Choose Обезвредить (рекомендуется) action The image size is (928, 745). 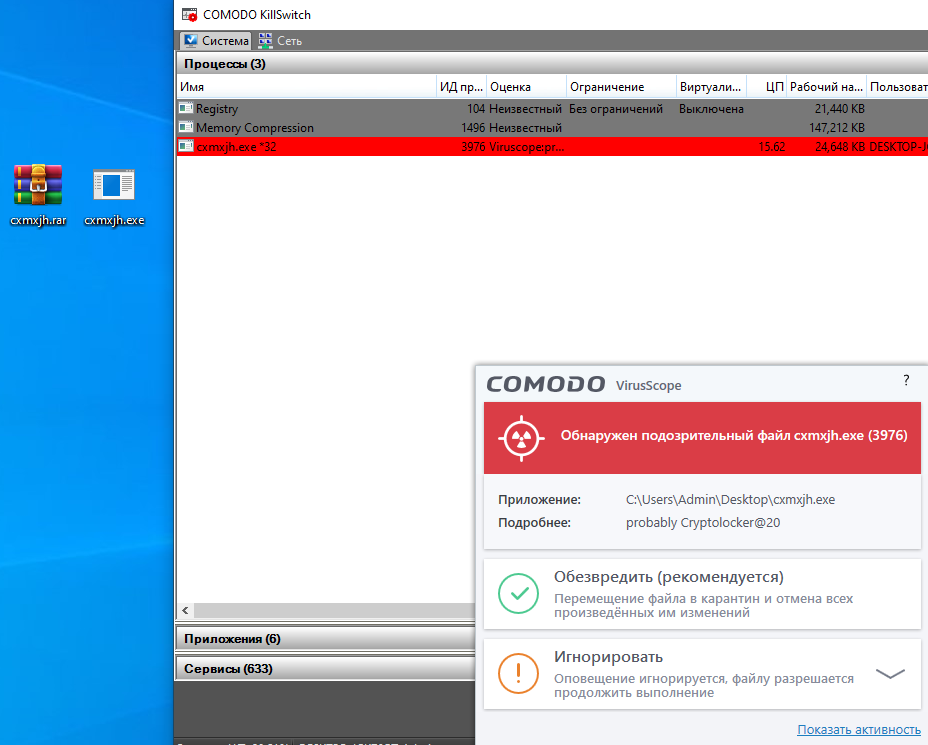click(702, 594)
